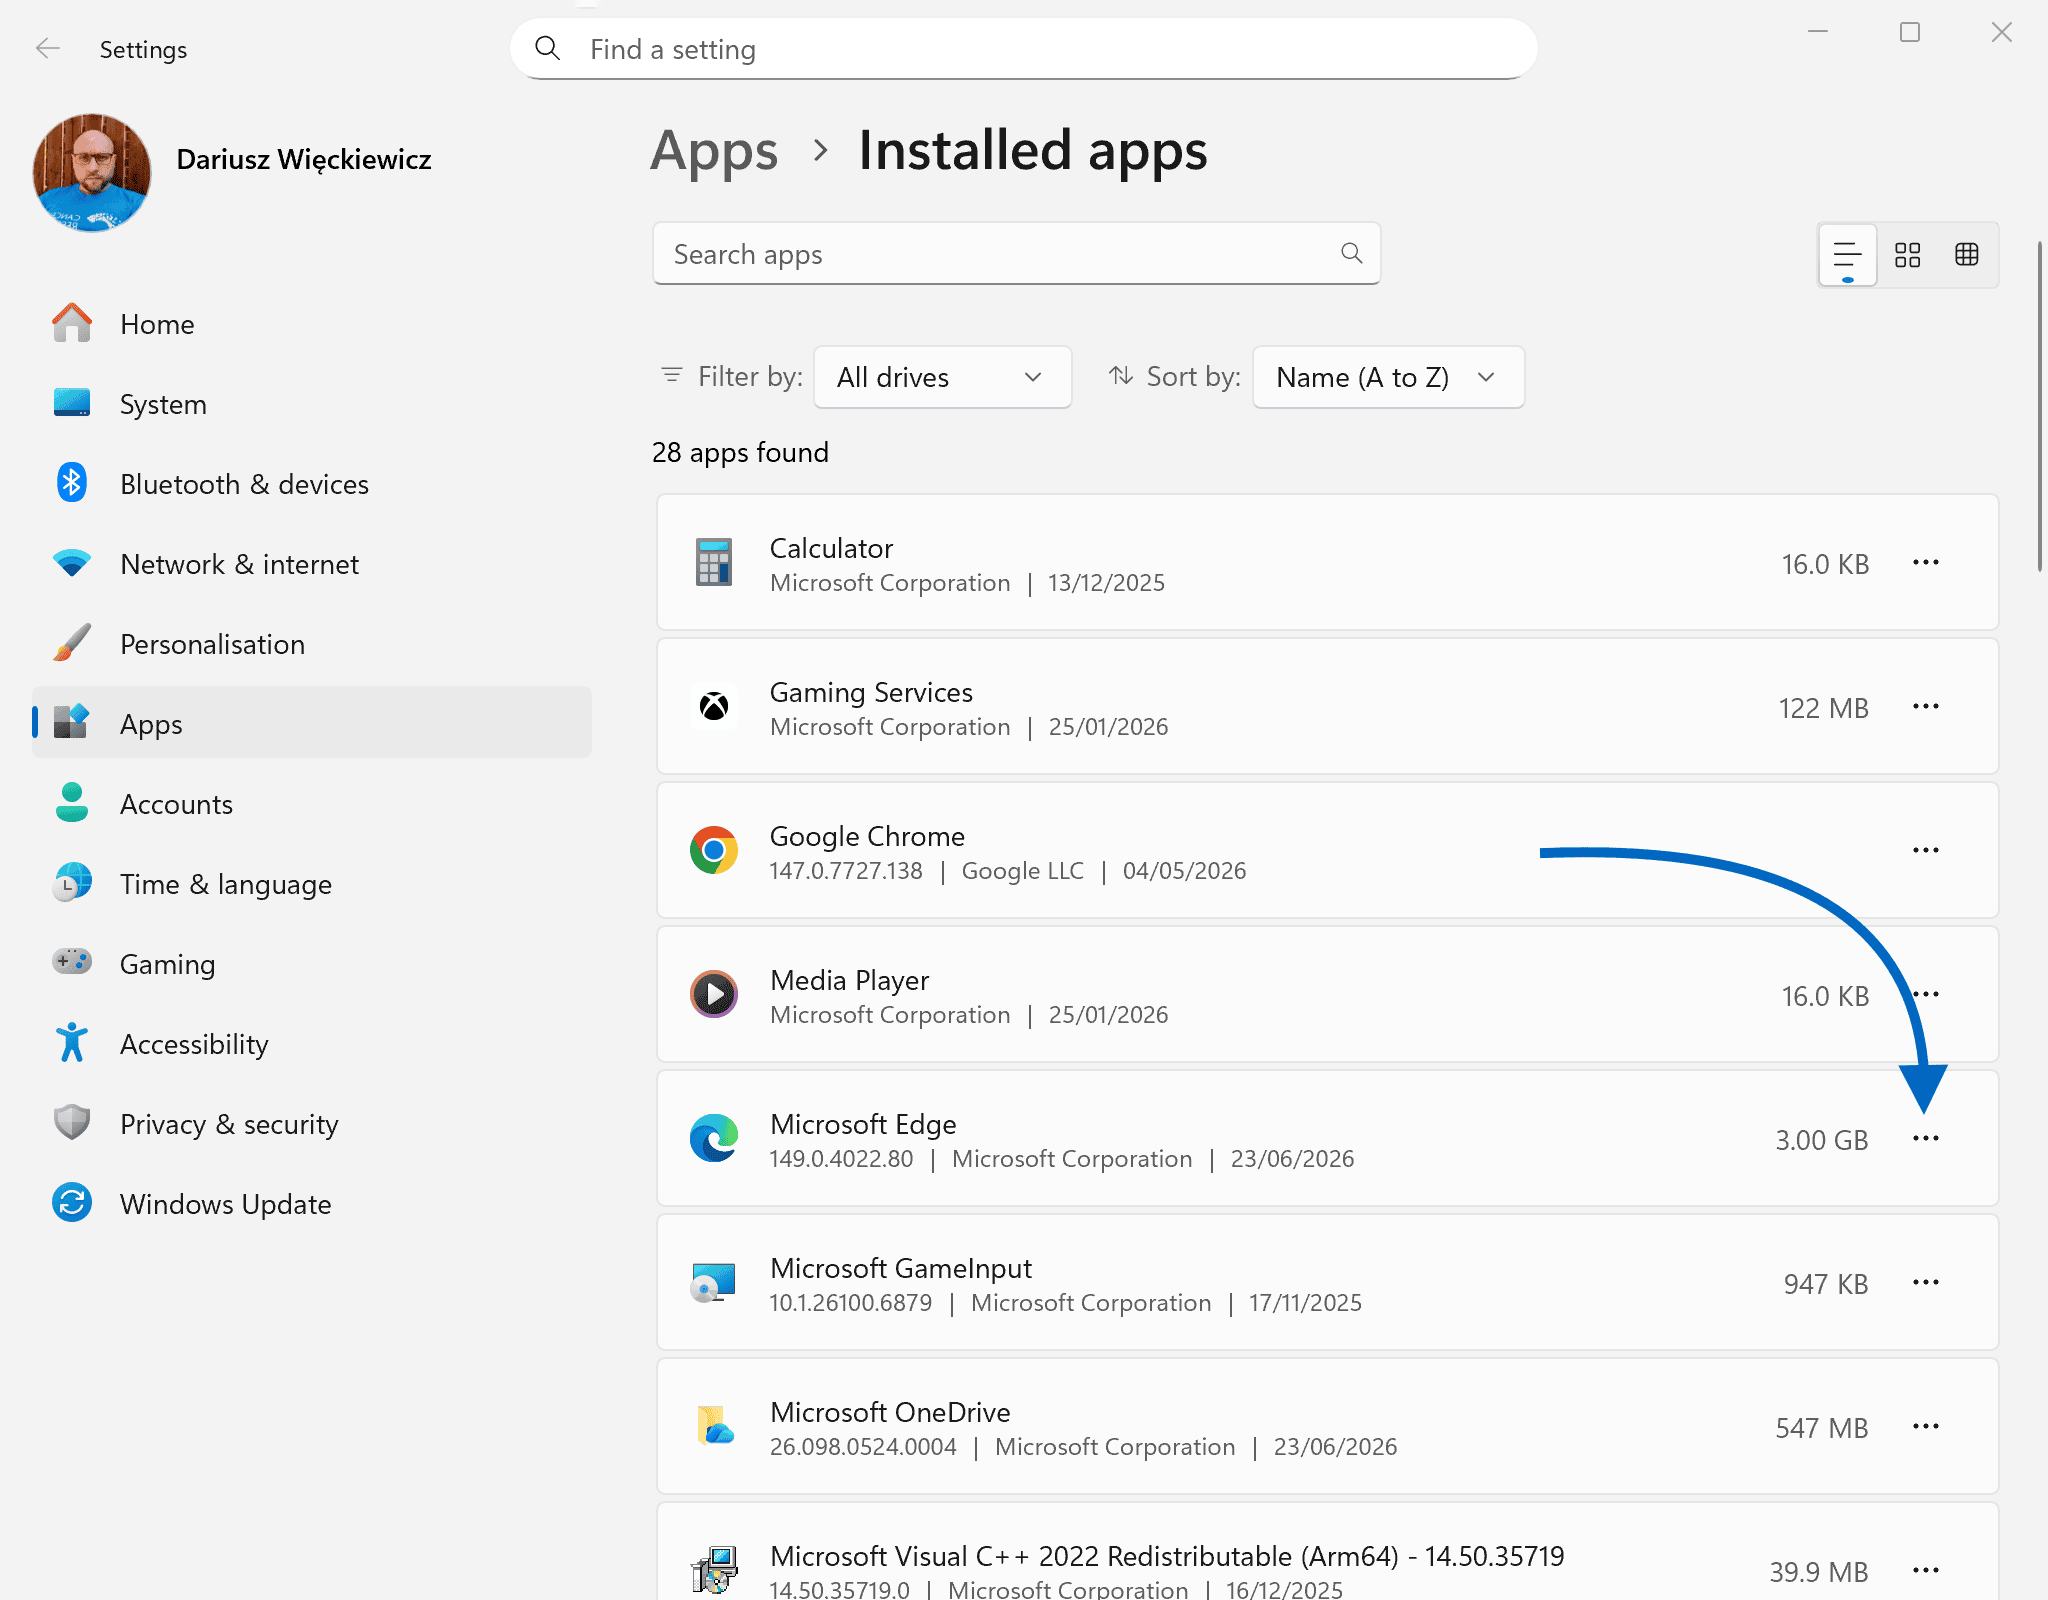Switch to grid view layout
Image resolution: width=2048 pixels, height=1600 pixels.
[1907, 255]
